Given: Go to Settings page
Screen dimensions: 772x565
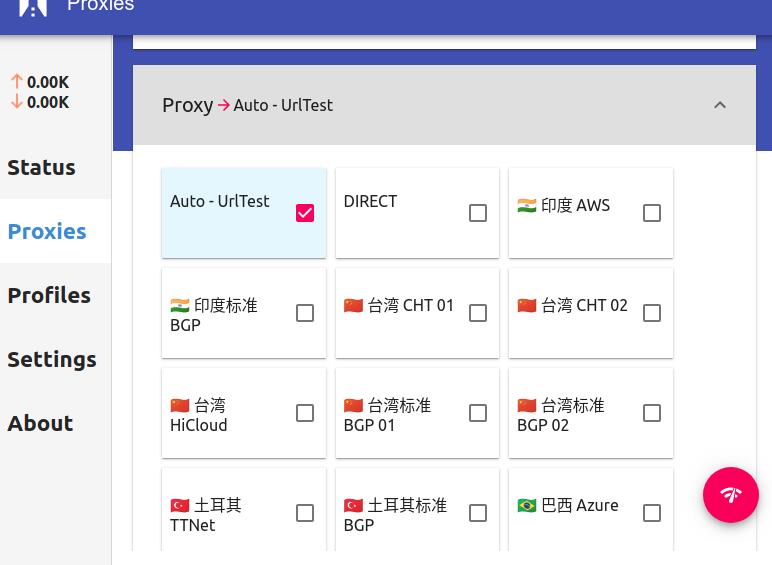Looking at the screenshot, I should pyautogui.click(x=52, y=359).
